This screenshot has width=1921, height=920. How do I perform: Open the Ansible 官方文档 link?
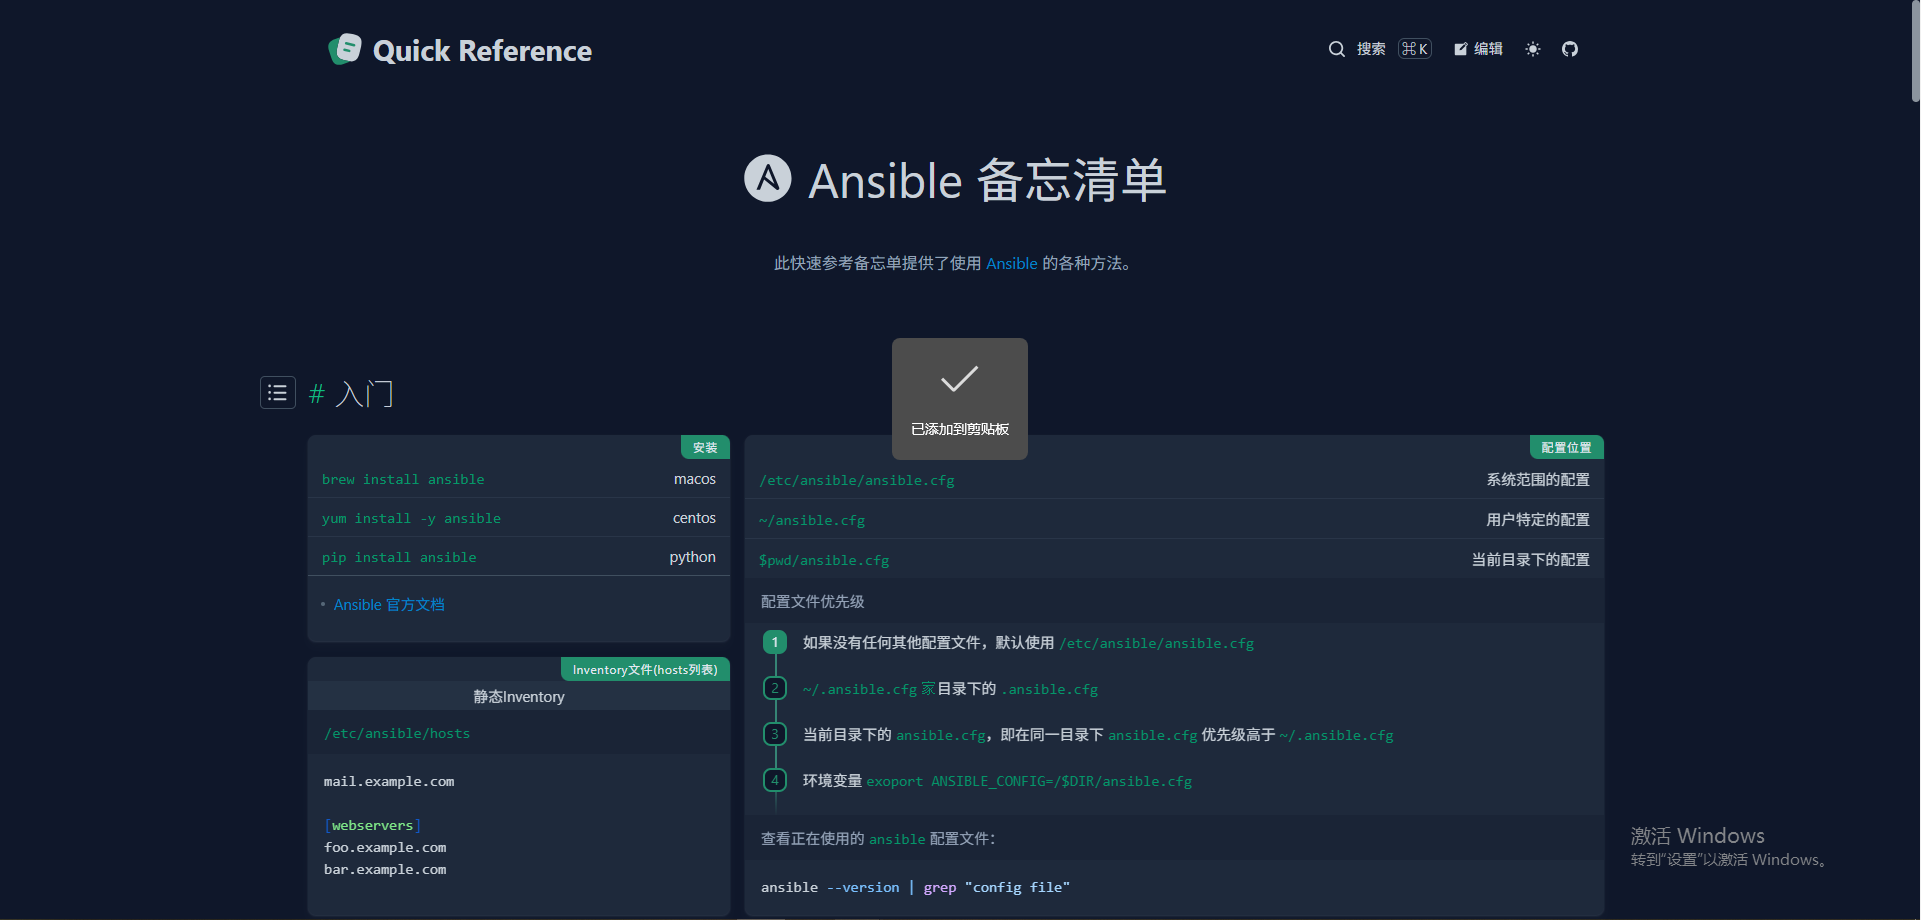[389, 605]
